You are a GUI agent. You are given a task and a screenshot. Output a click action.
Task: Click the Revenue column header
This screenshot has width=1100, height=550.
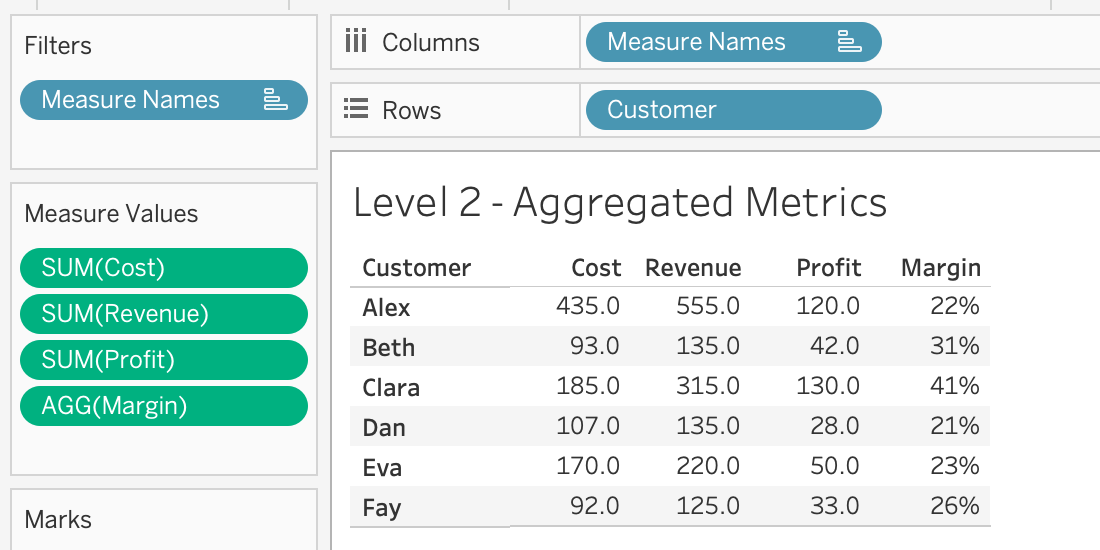(x=693, y=268)
